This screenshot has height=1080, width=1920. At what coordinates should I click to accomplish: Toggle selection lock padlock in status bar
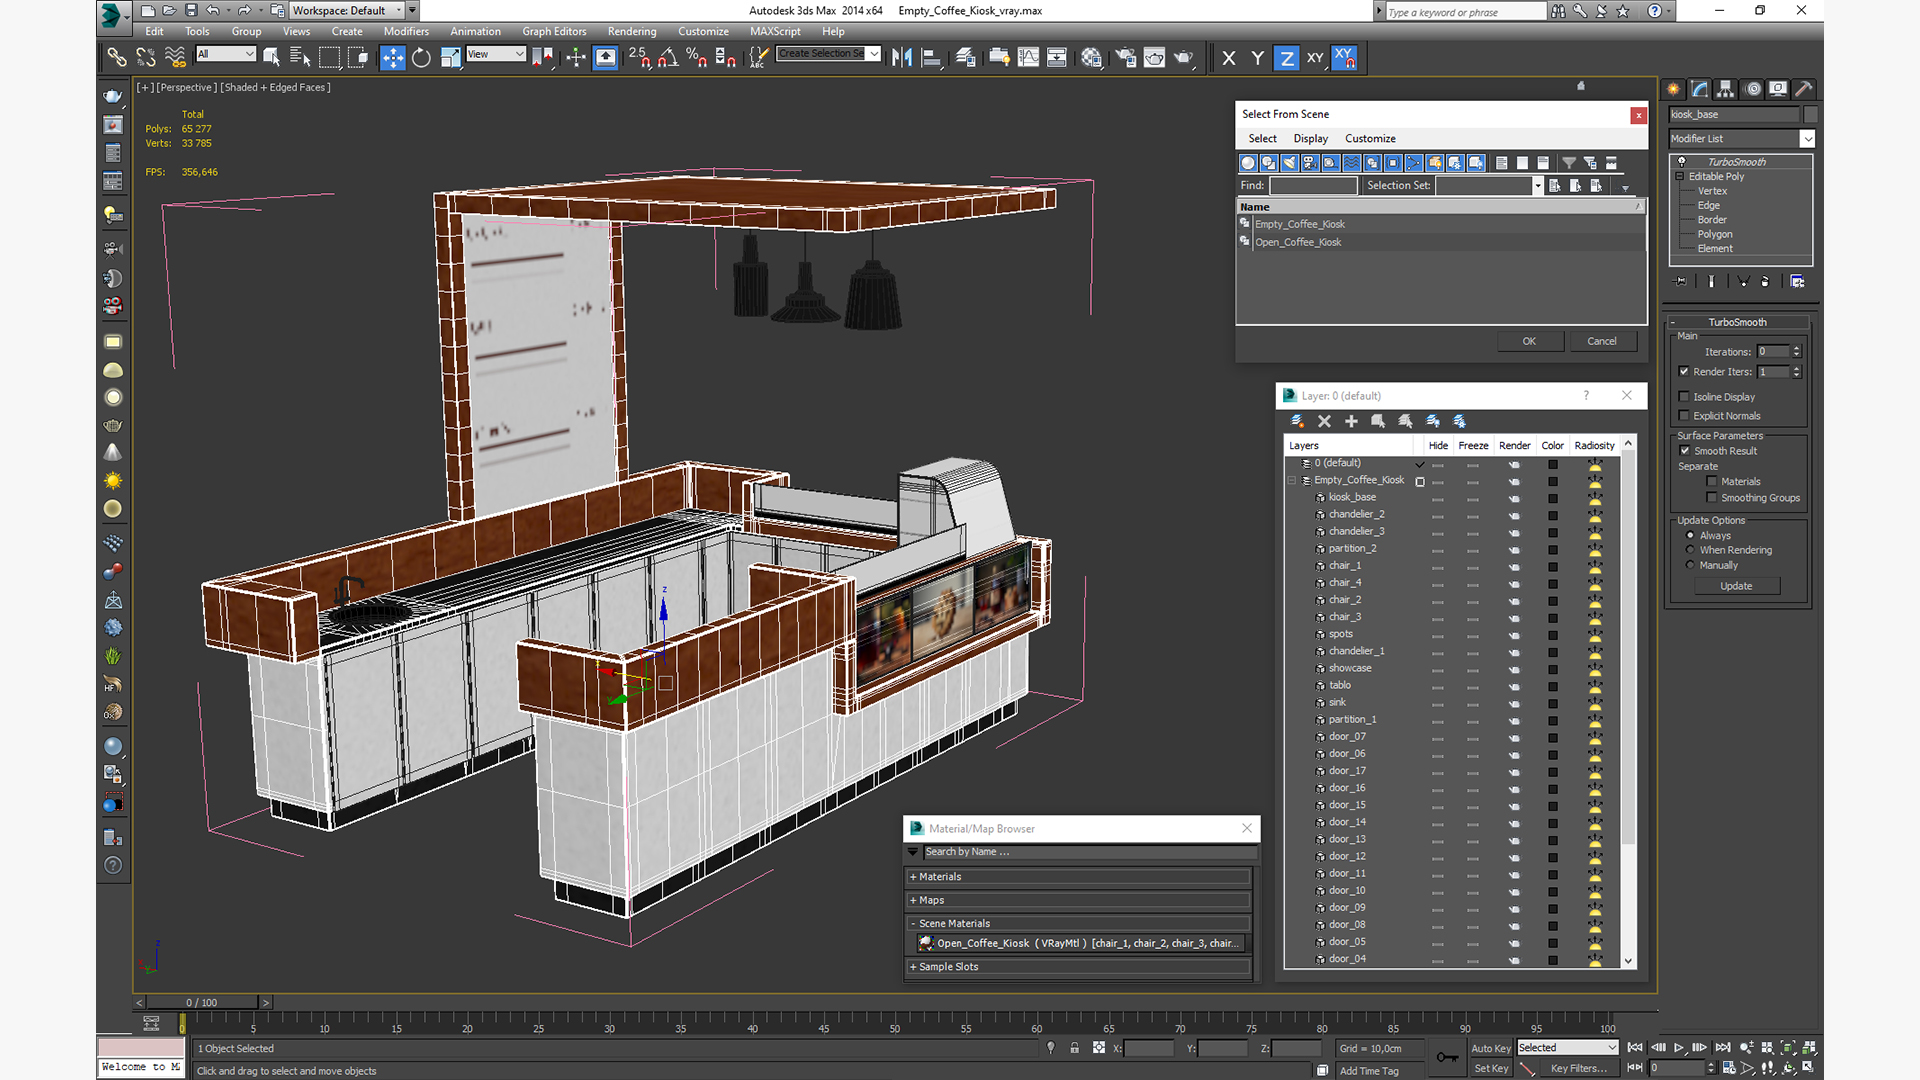(1075, 1048)
